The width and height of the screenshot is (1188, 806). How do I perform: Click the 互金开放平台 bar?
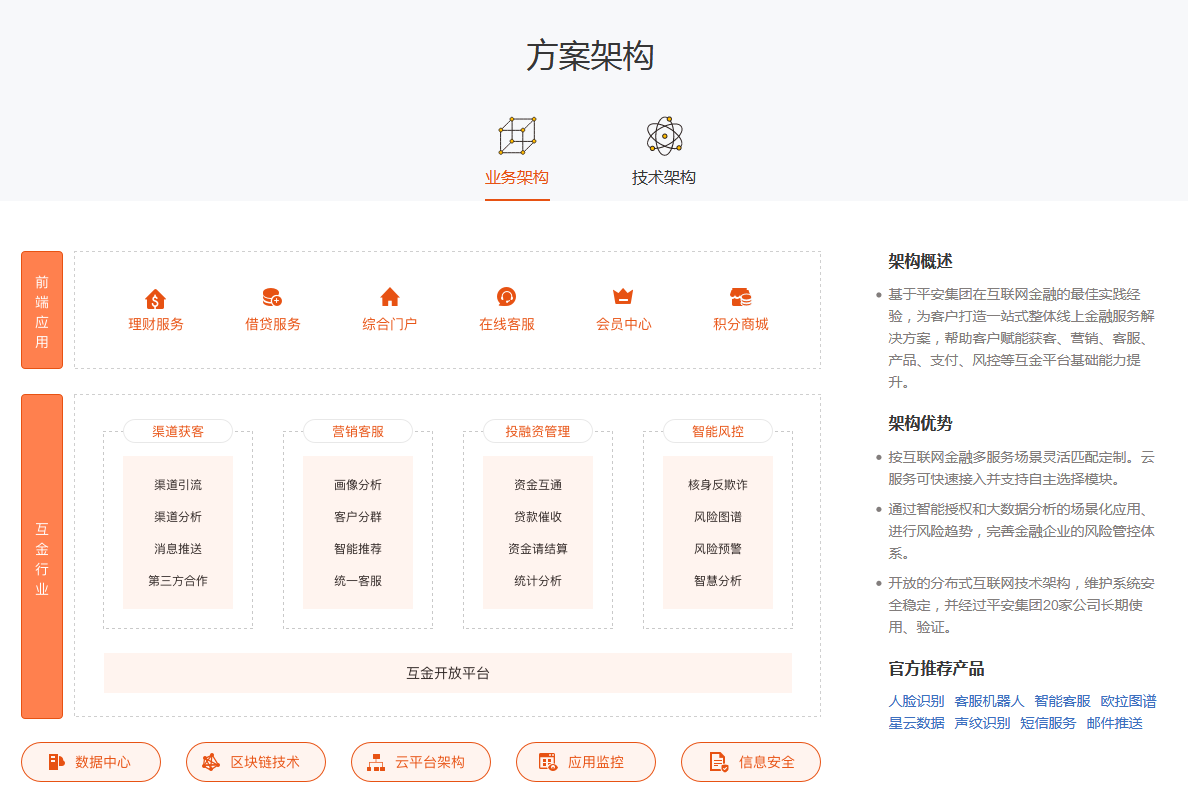[x=448, y=673]
